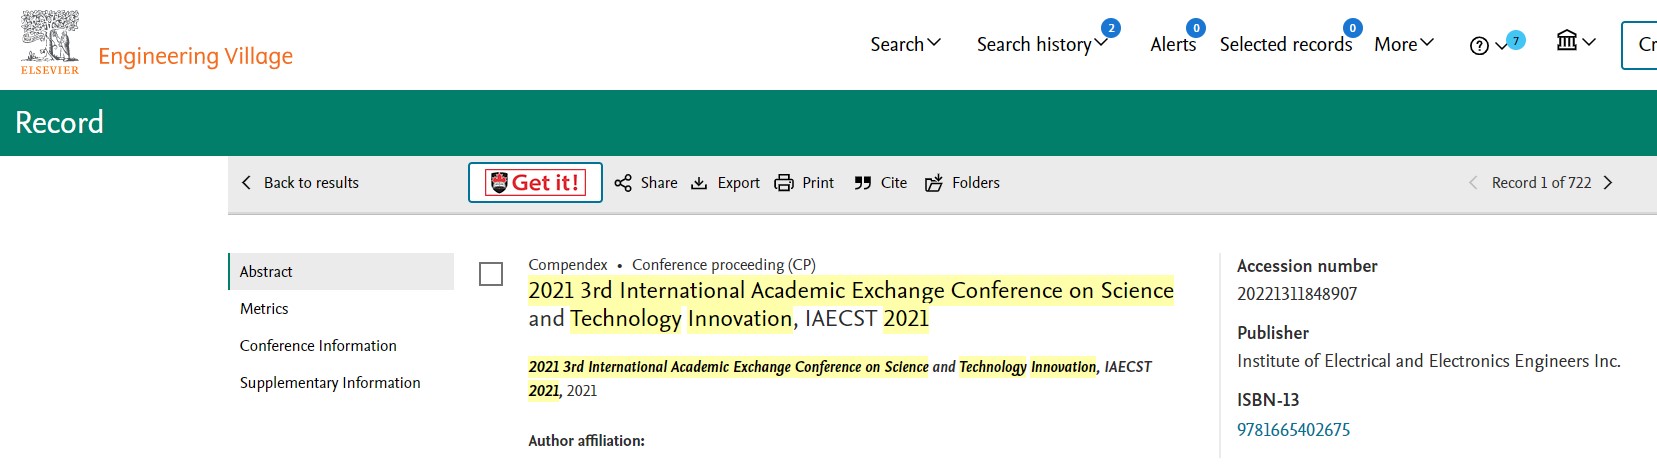Click the Cite quotation marks icon

coord(862,183)
